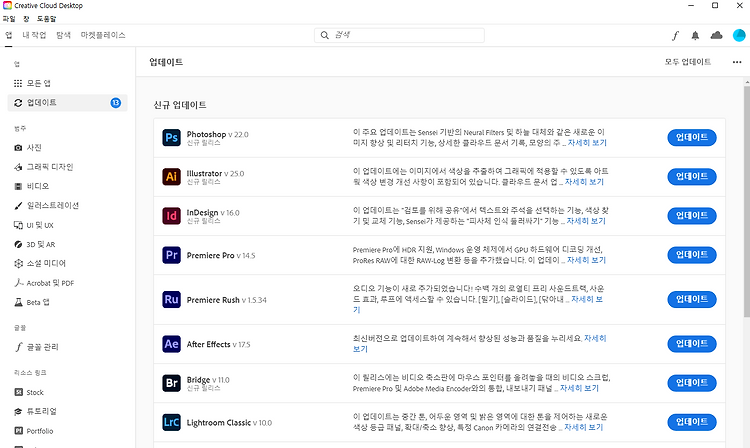
Task: Click the search input field
Action: 399,35
